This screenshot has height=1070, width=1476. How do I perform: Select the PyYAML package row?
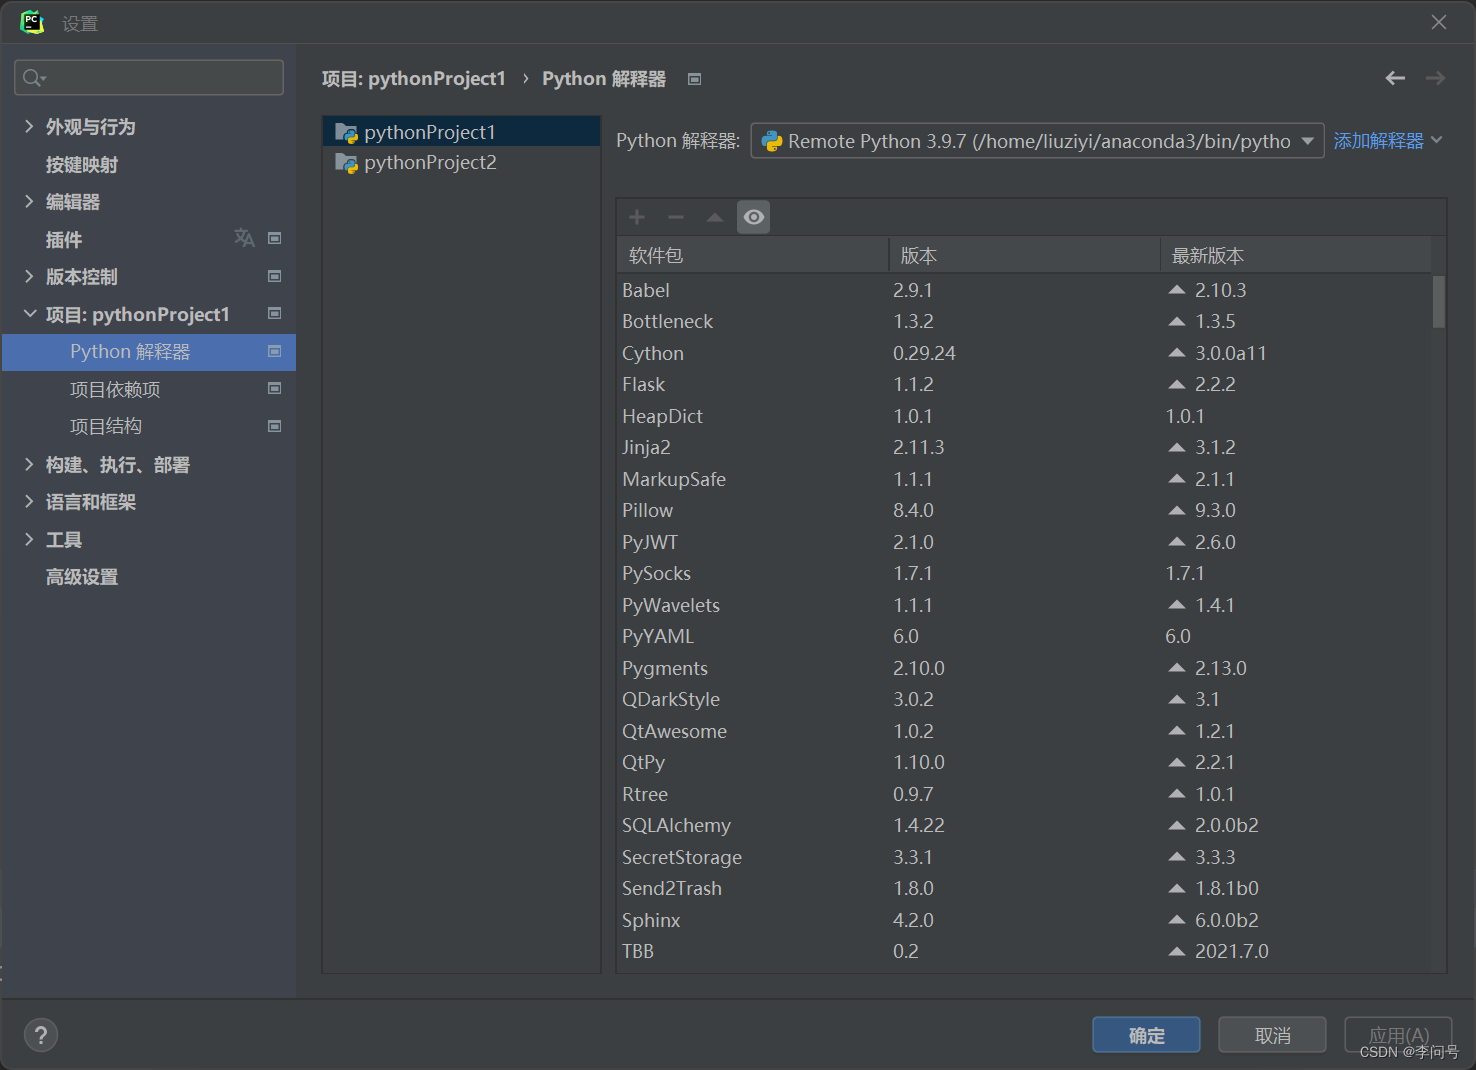[1024, 636]
